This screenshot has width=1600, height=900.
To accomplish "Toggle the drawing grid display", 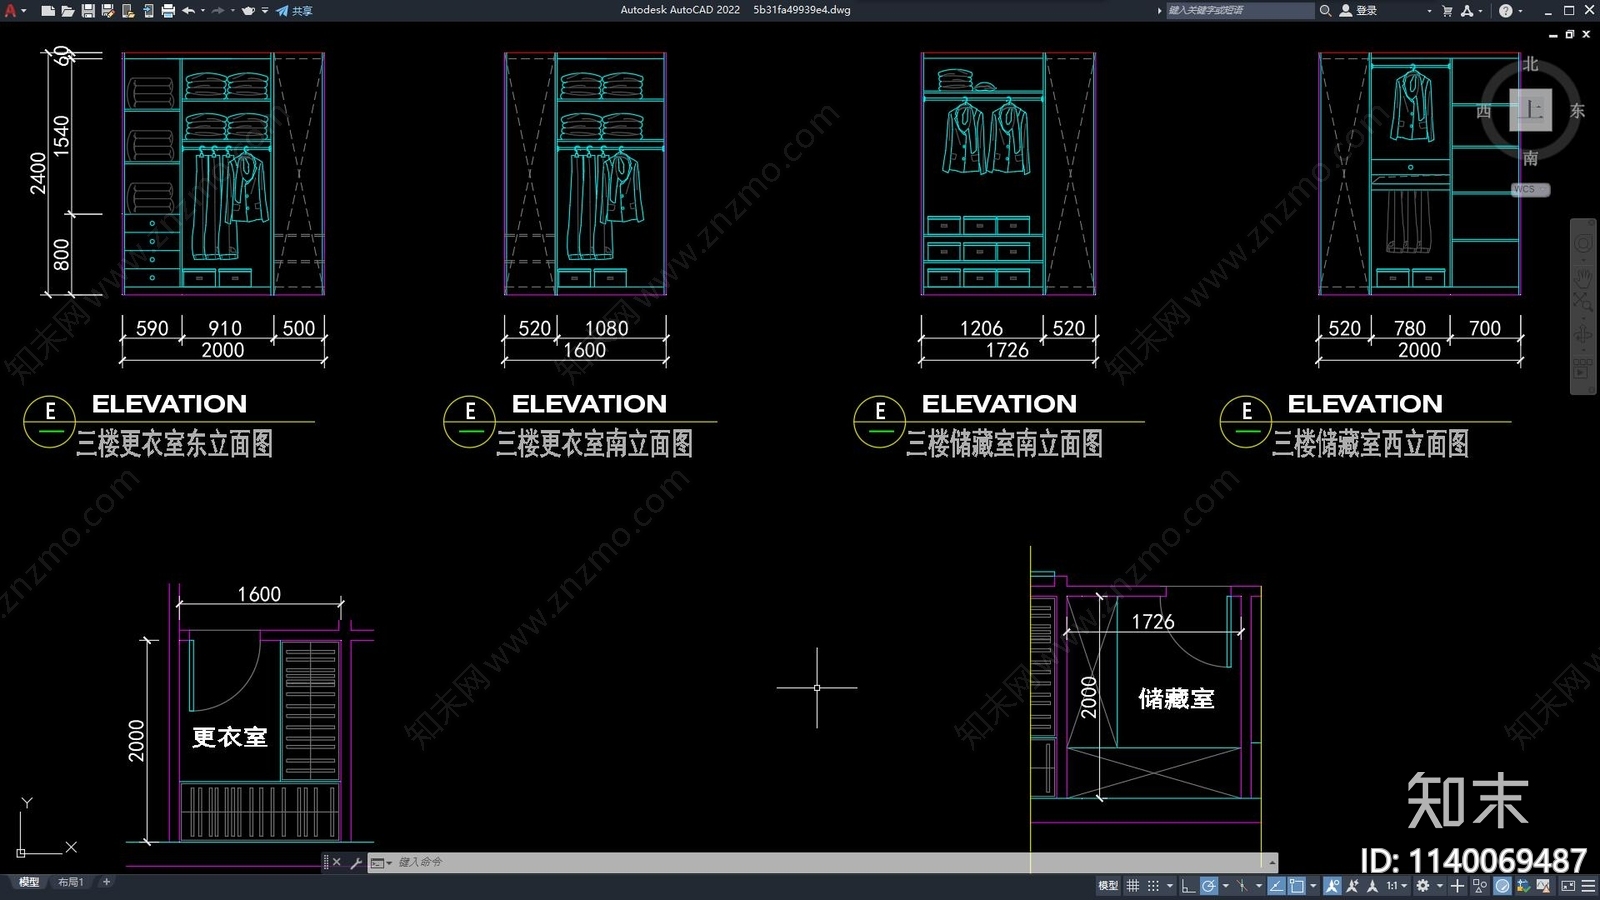I will click(x=1132, y=886).
